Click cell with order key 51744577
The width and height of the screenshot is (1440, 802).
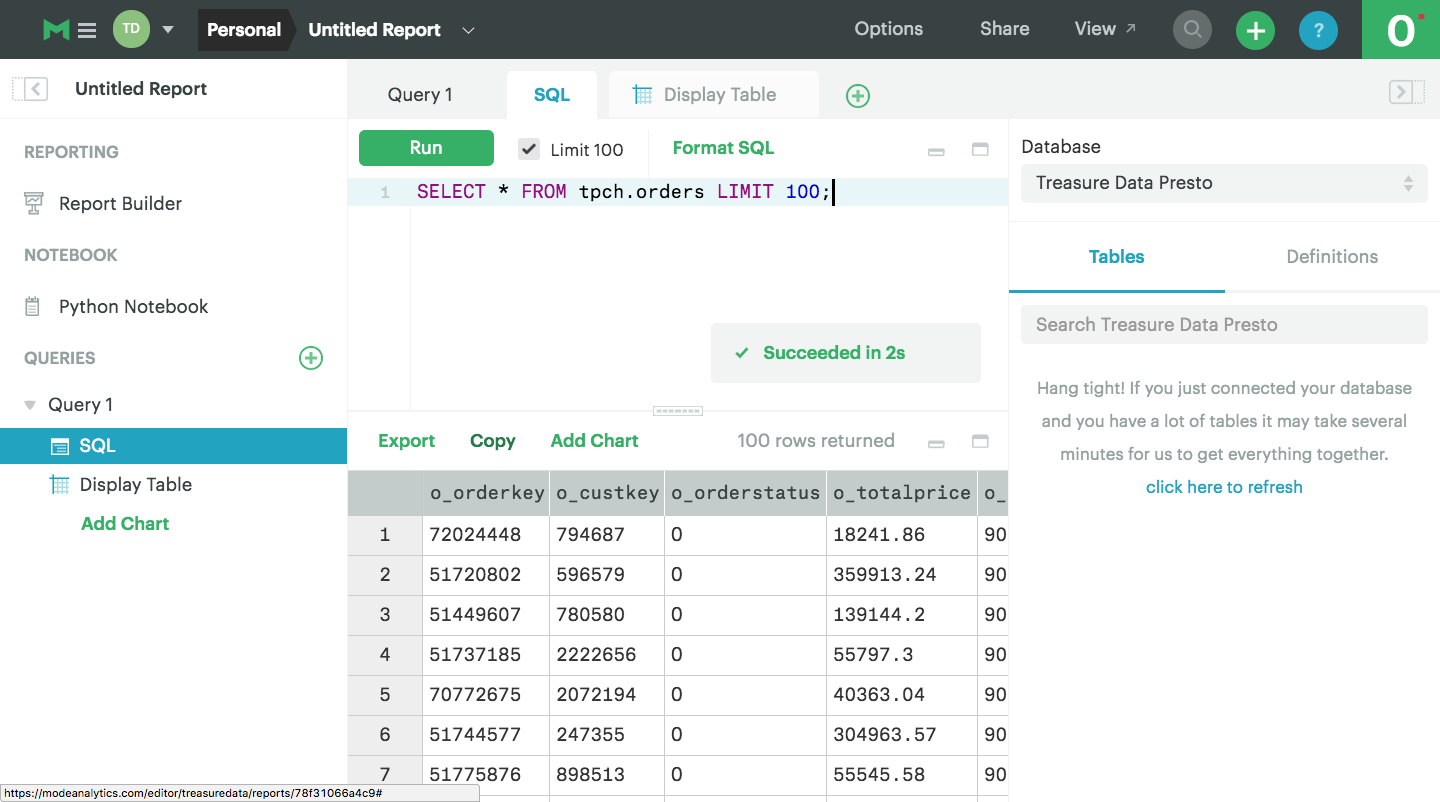[486, 735]
